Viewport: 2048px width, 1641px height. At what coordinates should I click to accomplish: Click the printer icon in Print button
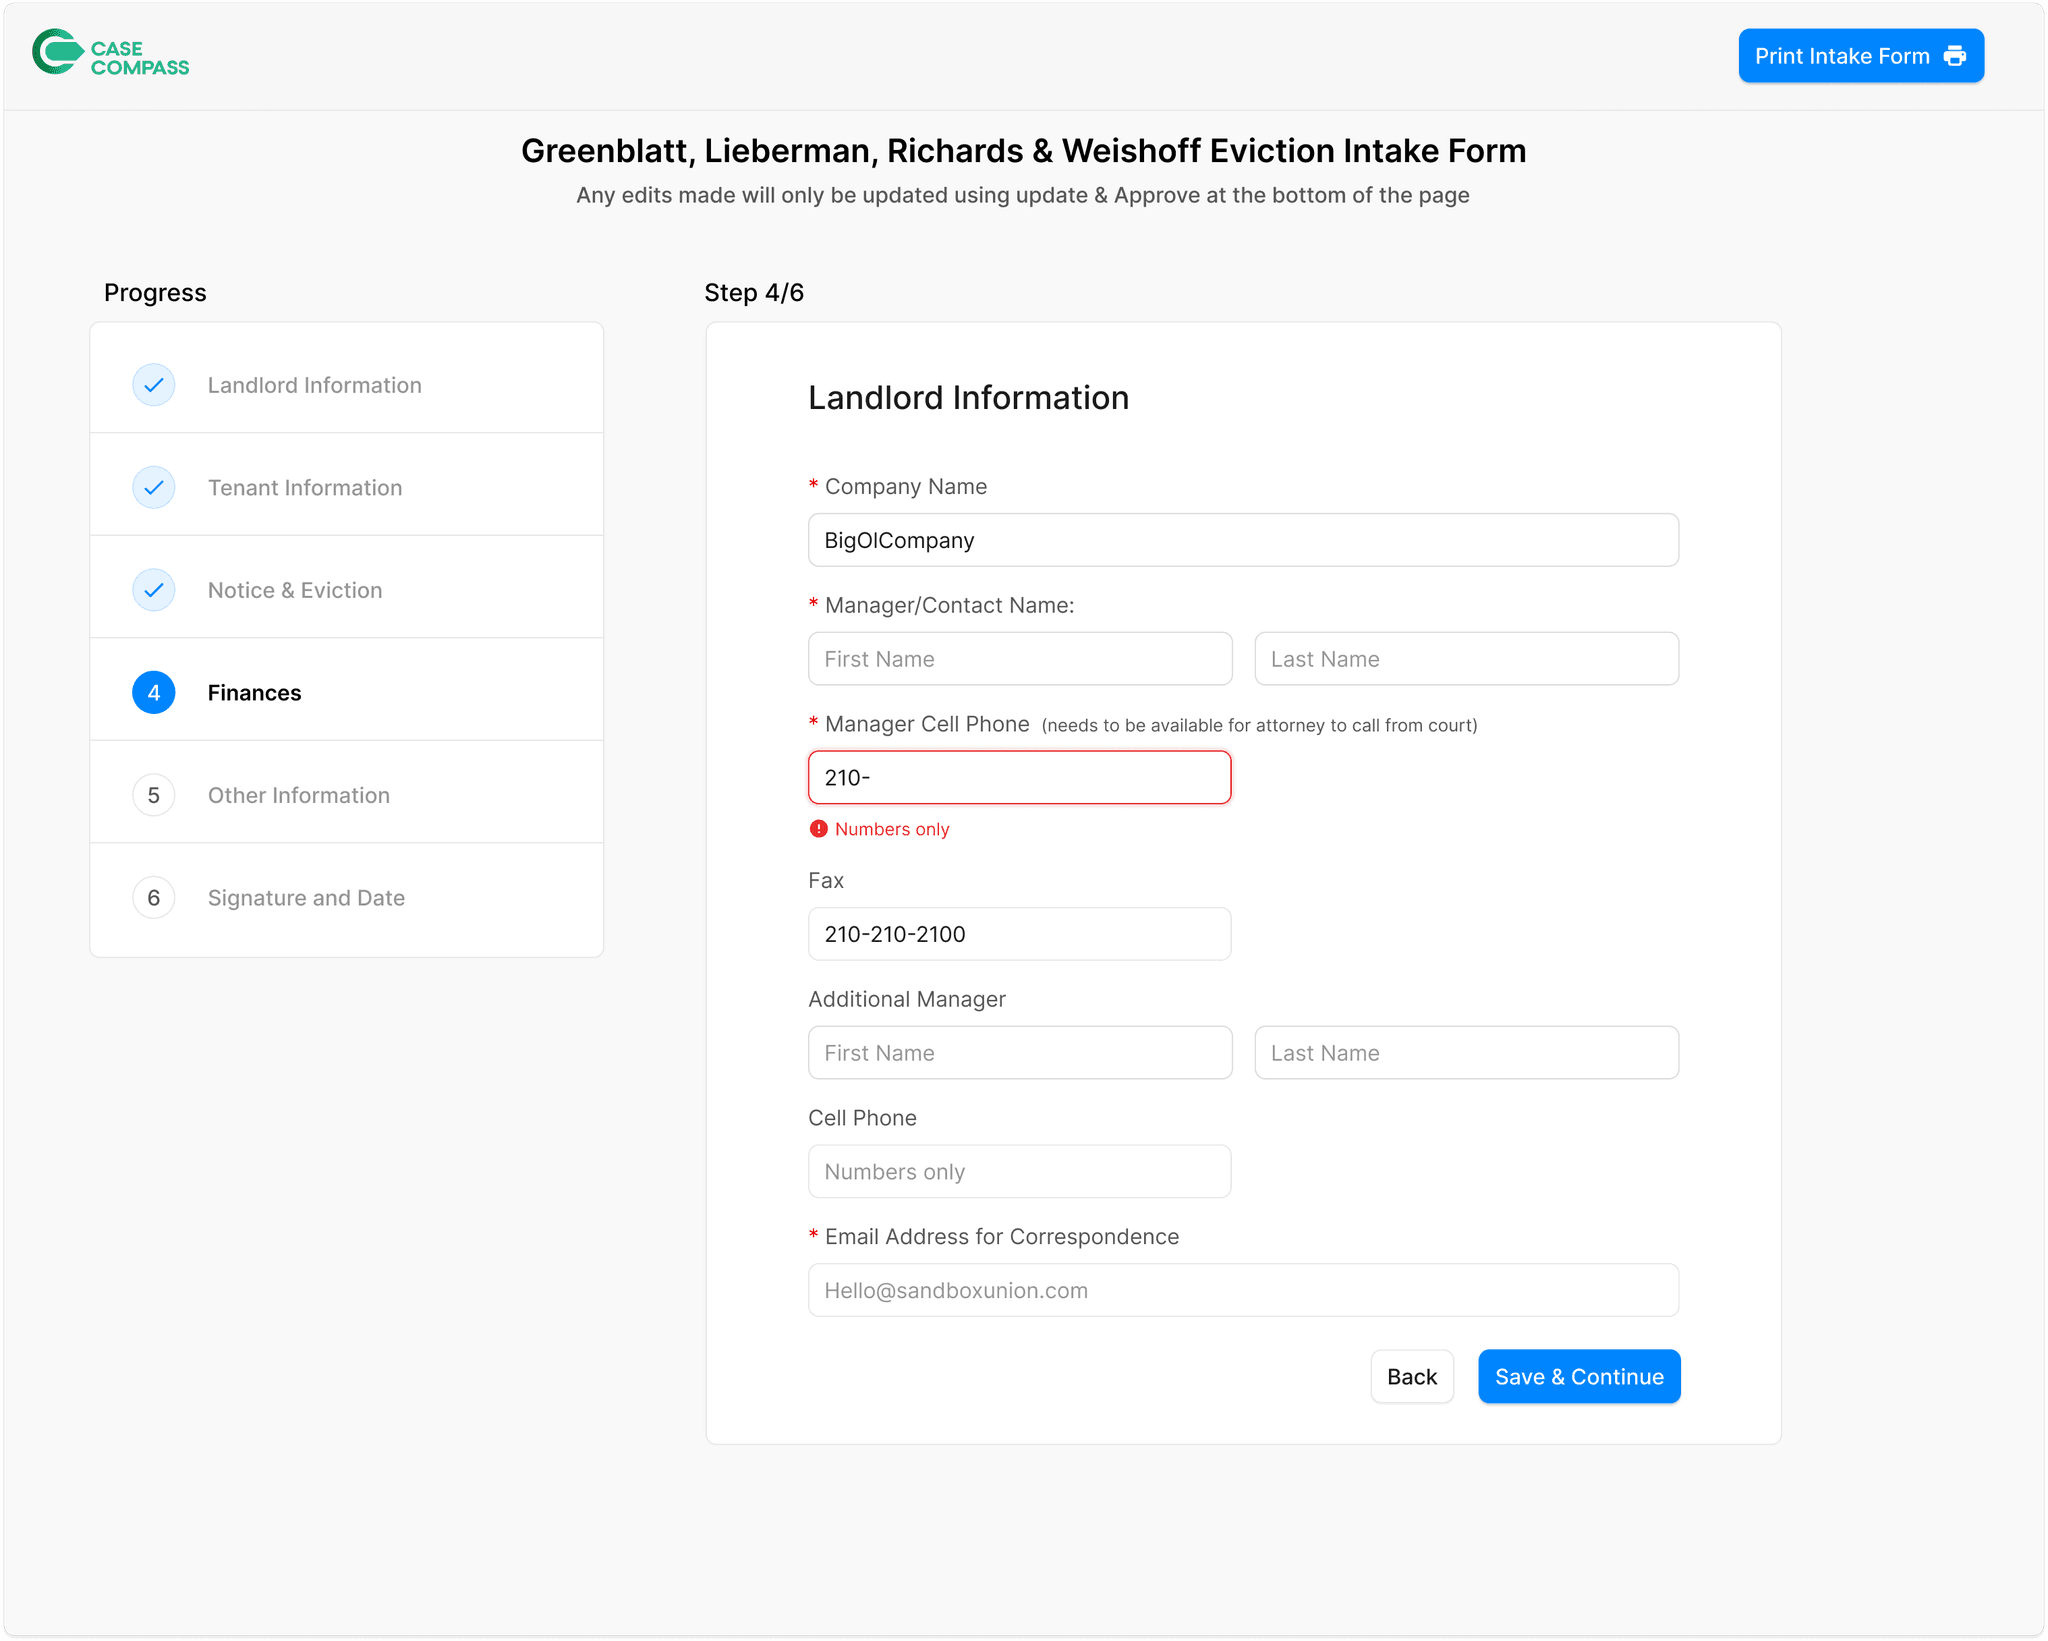point(1954,56)
